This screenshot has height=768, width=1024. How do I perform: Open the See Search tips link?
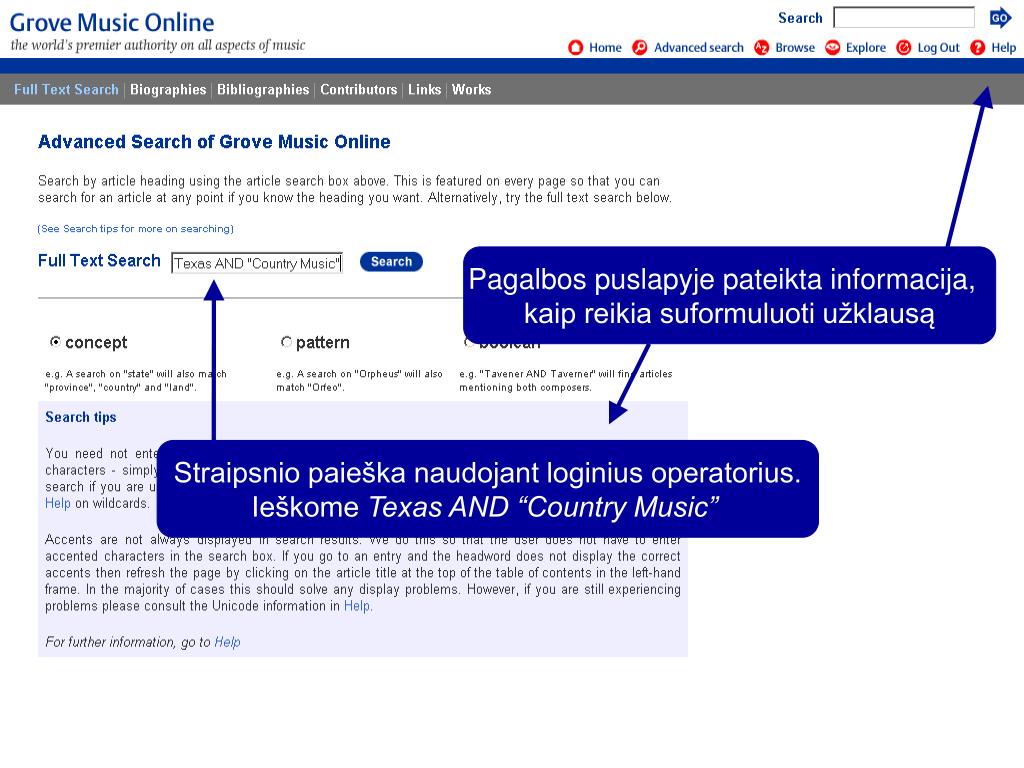135,229
